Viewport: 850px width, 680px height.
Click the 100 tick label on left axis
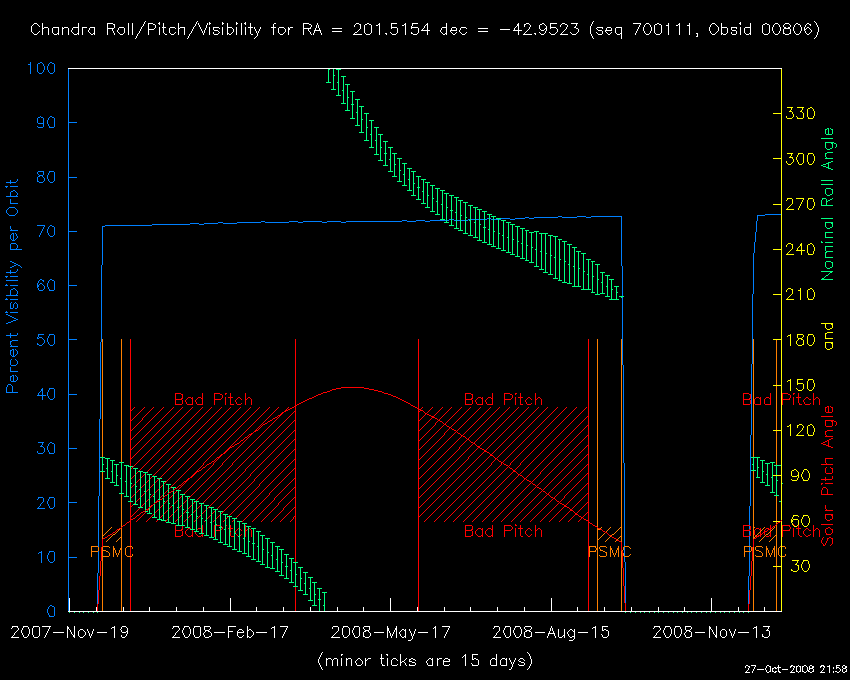(x=46, y=69)
